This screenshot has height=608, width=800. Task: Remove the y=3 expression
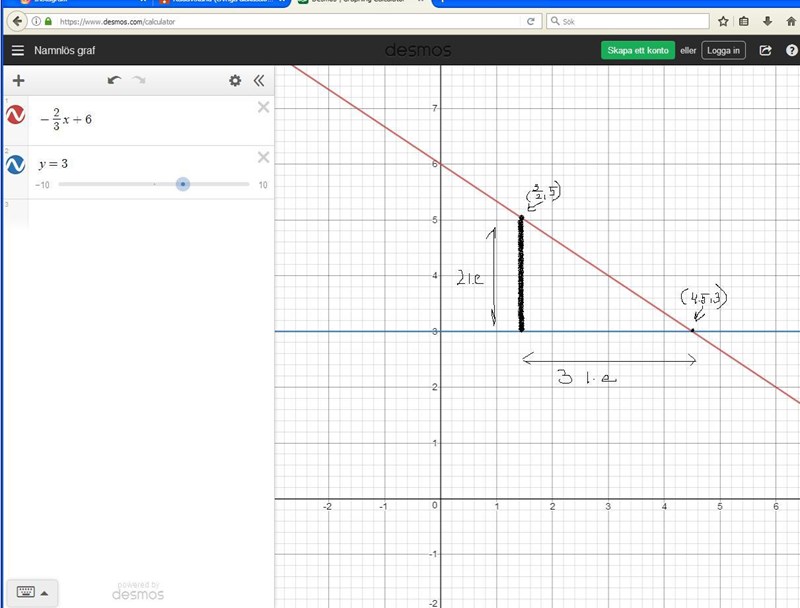[x=264, y=157]
